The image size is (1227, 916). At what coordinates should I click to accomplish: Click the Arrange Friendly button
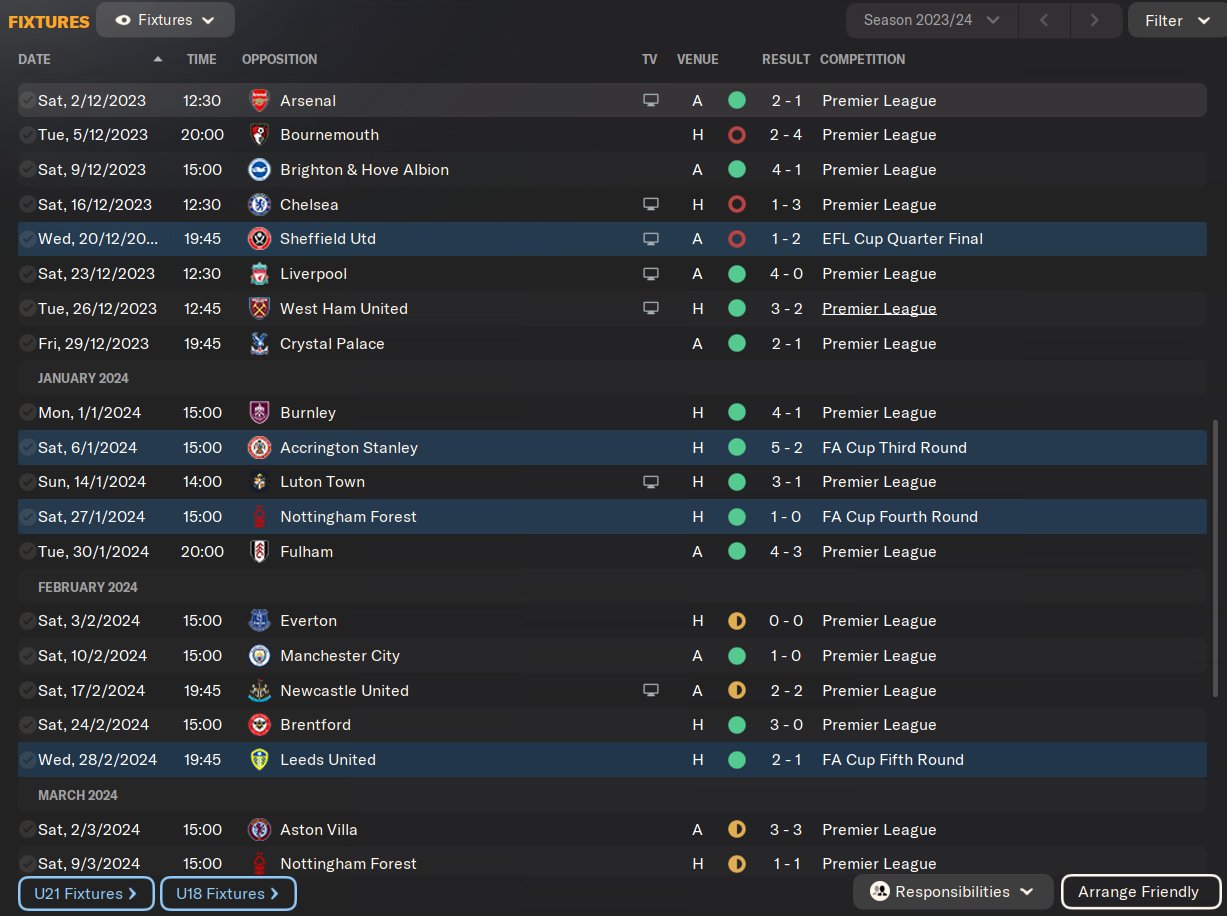[1140, 892]
